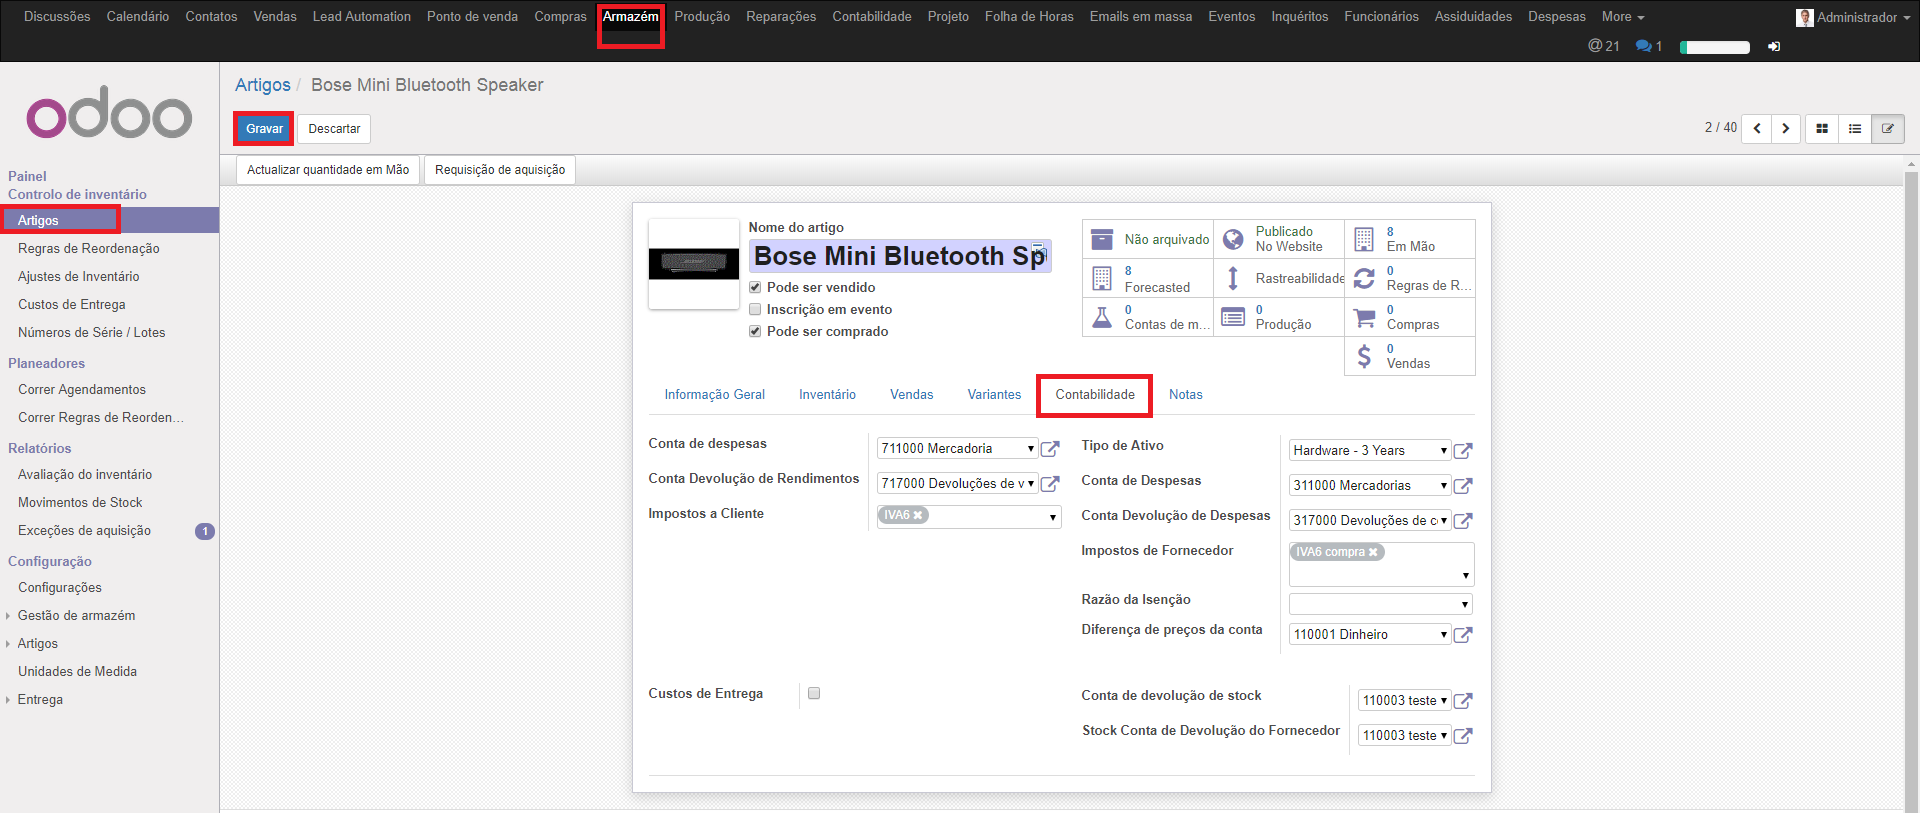Click the header progress bar
1920x813 pixels.
click(1715, 47)
